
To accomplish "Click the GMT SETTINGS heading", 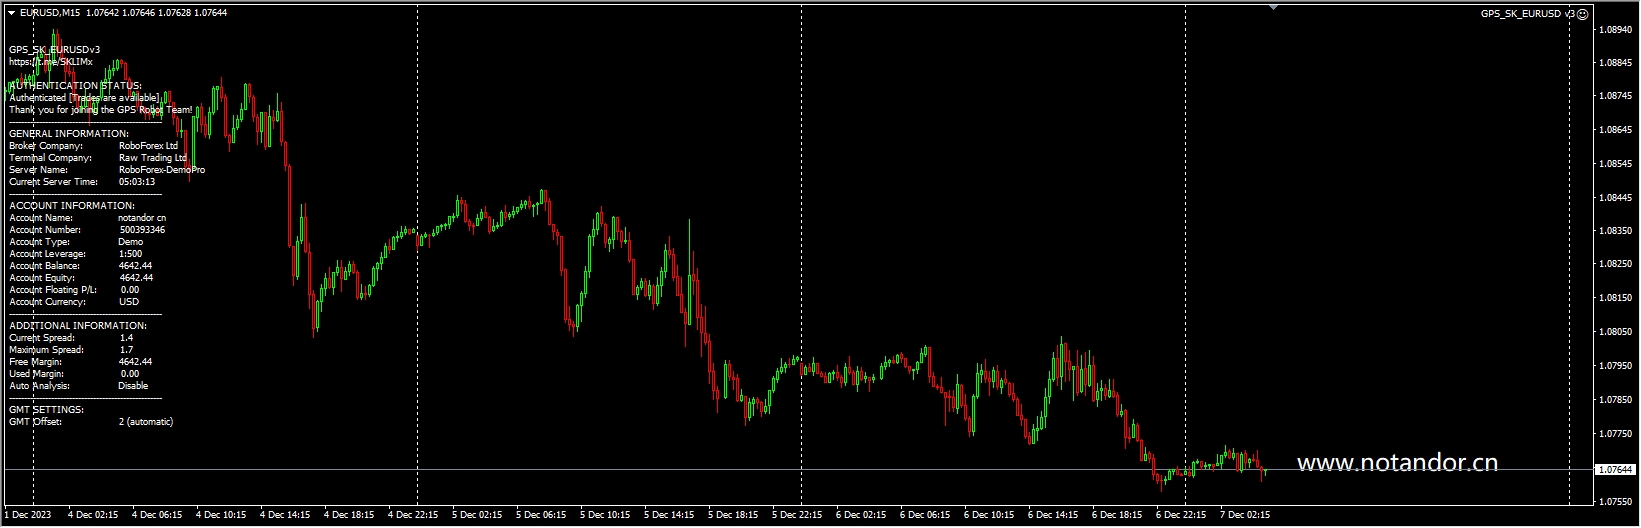I will tap(47, 410).
